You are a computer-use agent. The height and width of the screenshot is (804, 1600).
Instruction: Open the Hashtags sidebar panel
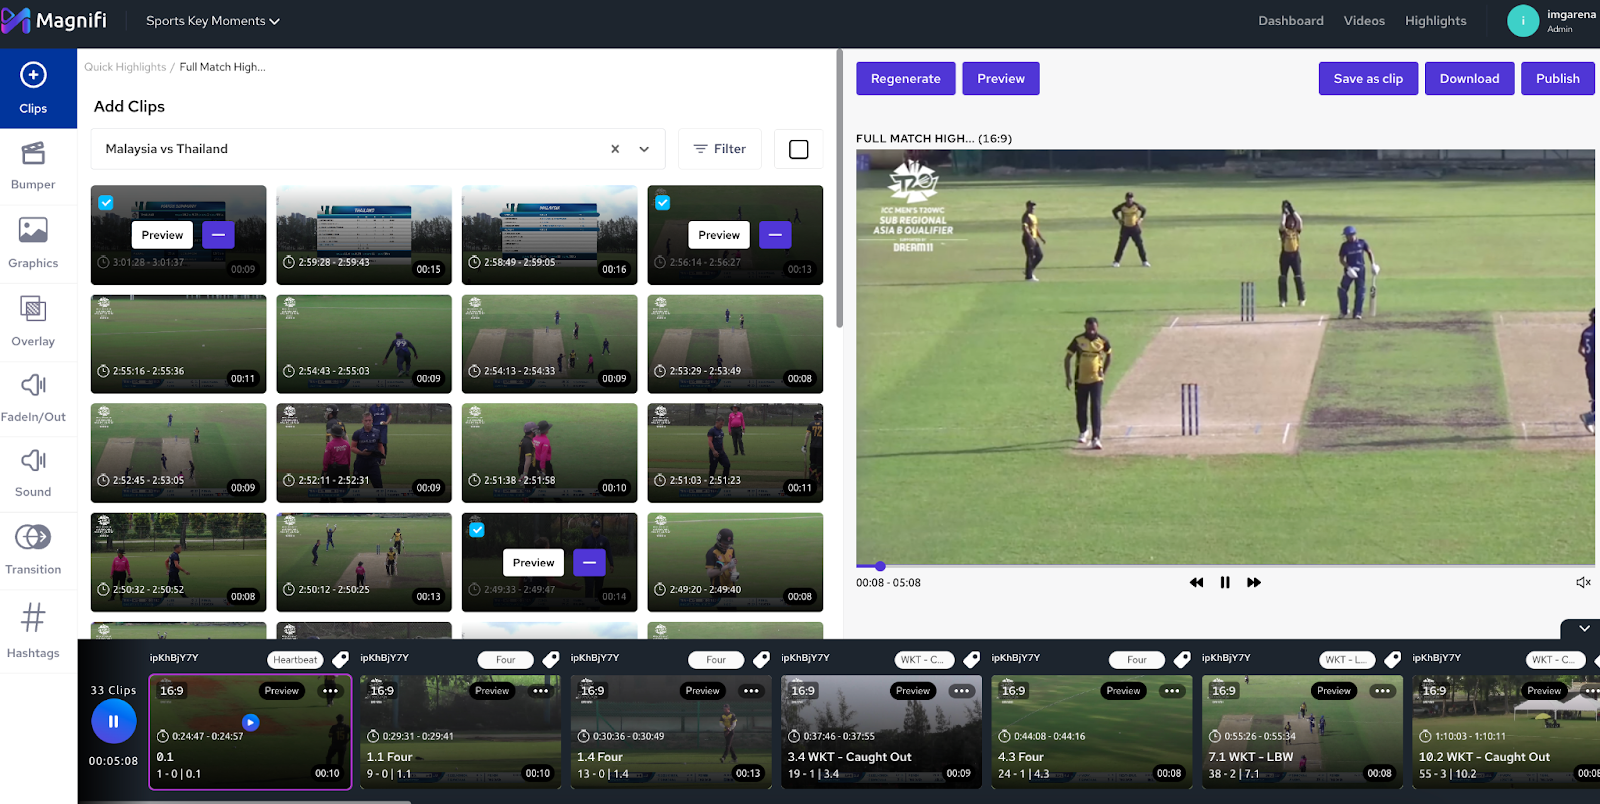33,630
